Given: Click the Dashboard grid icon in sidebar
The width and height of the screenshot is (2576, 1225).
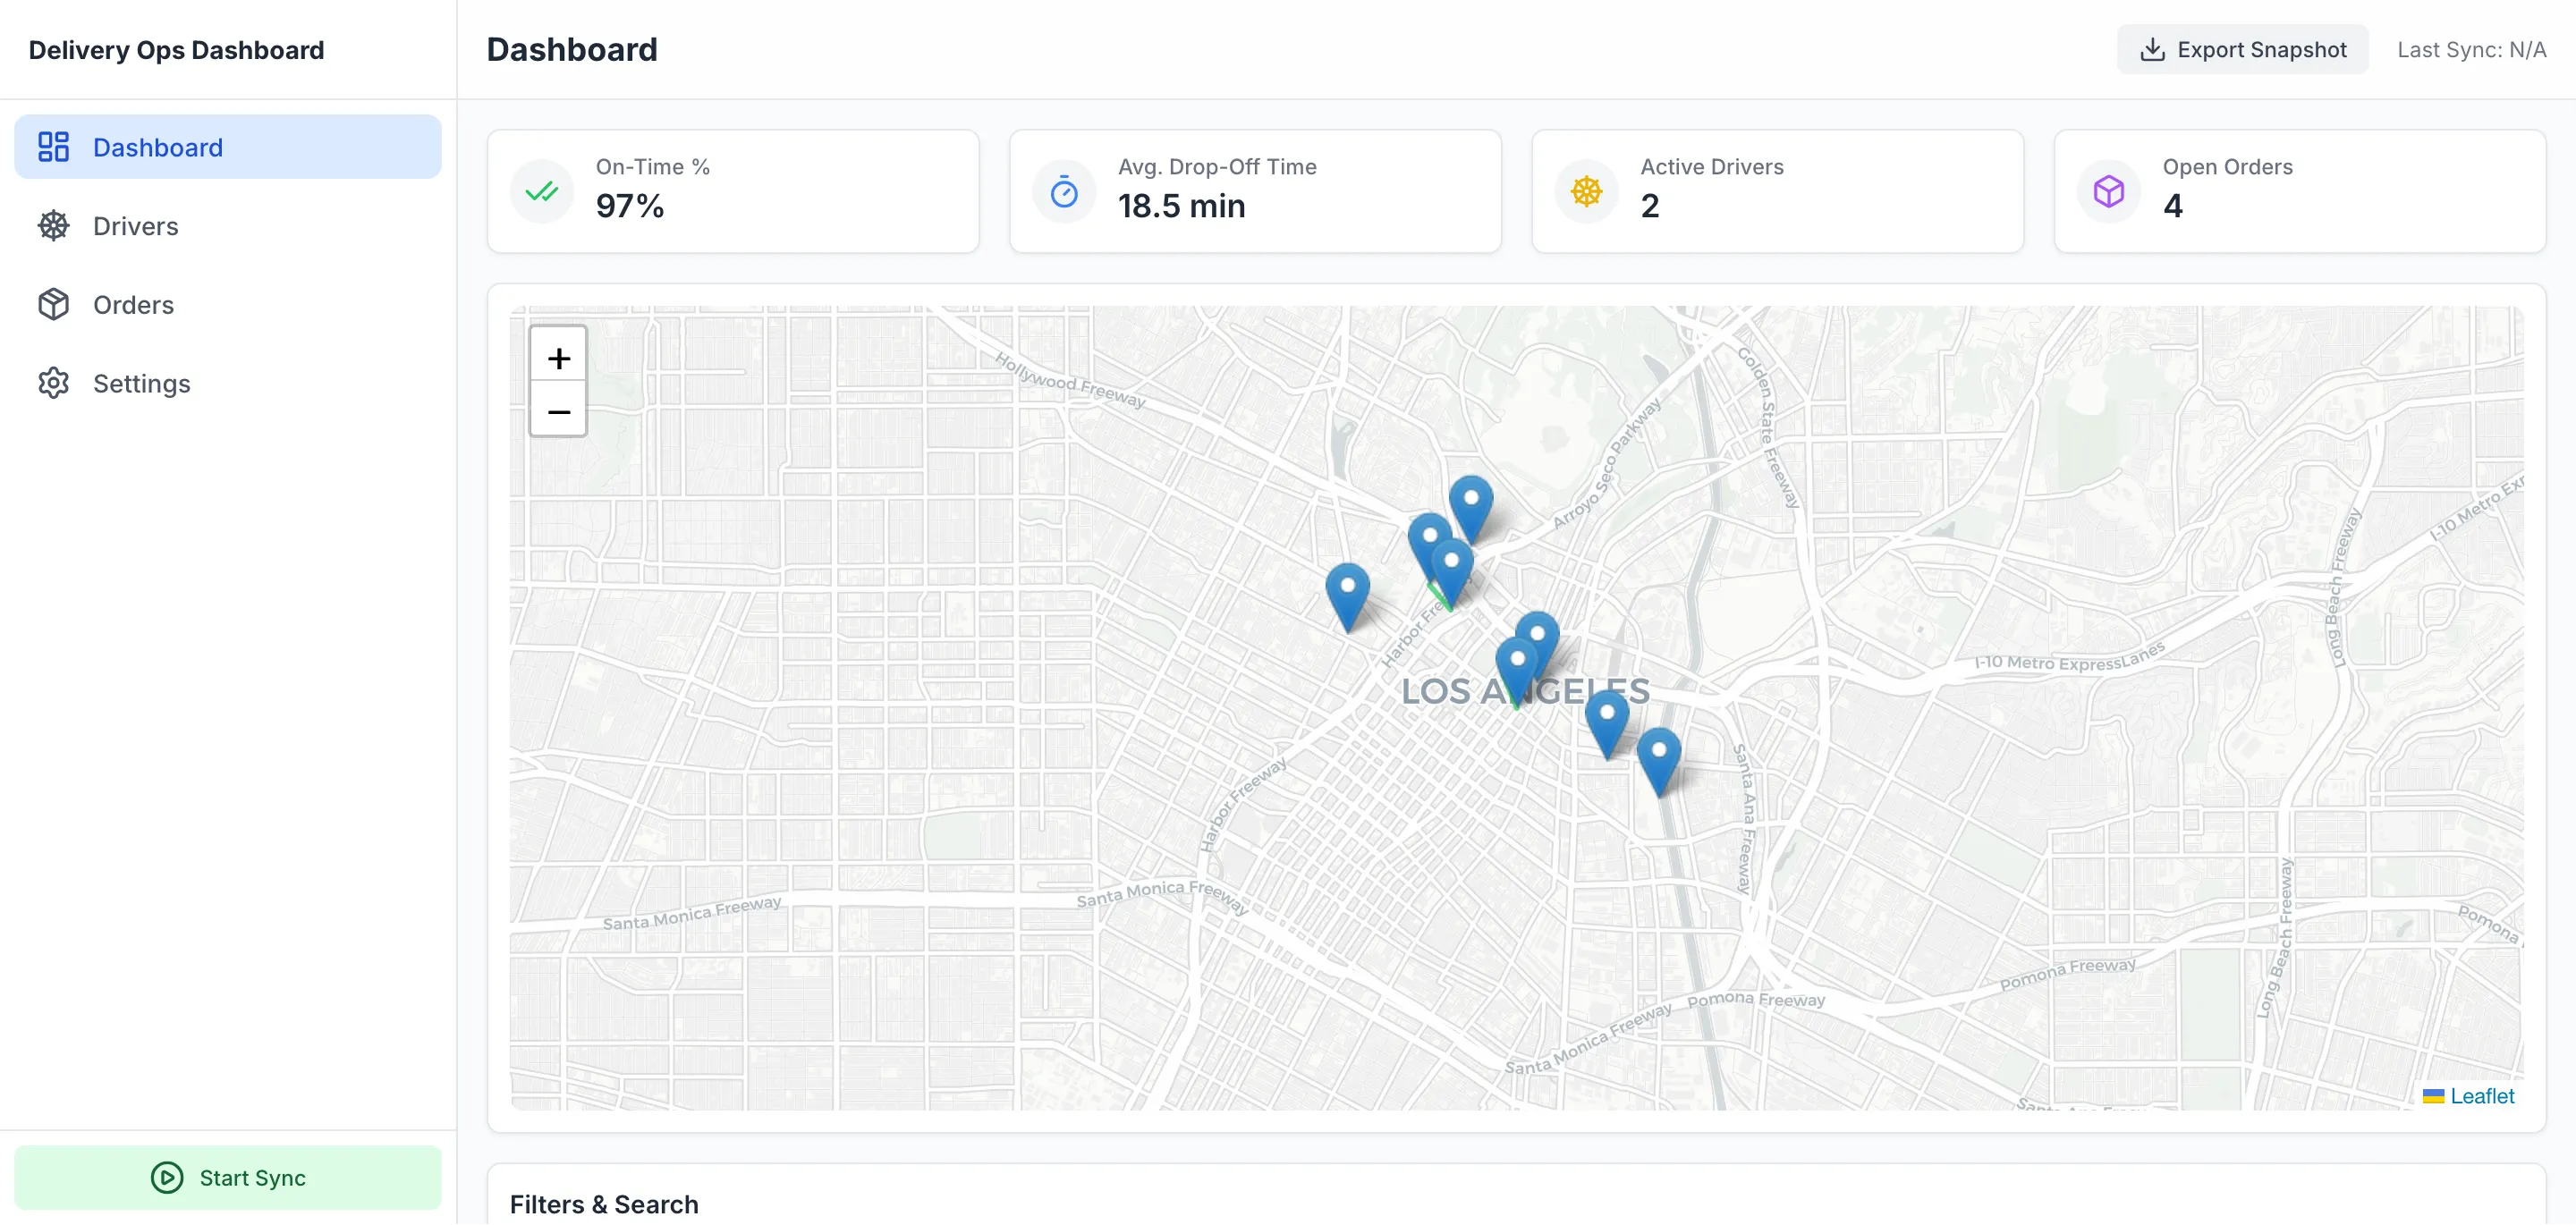Looking at the screenshot, I should pos(53,147).
